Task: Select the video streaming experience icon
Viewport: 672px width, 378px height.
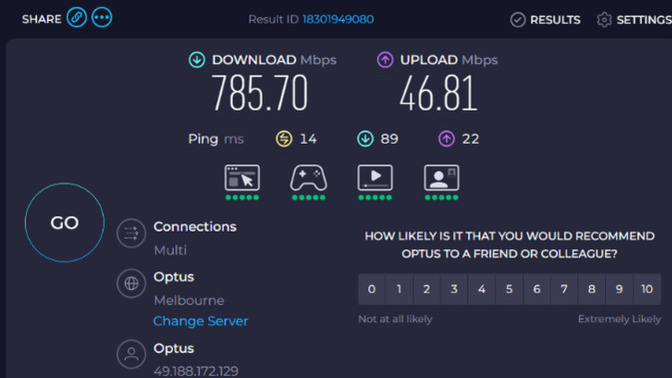Action: [x=375, y=177]
